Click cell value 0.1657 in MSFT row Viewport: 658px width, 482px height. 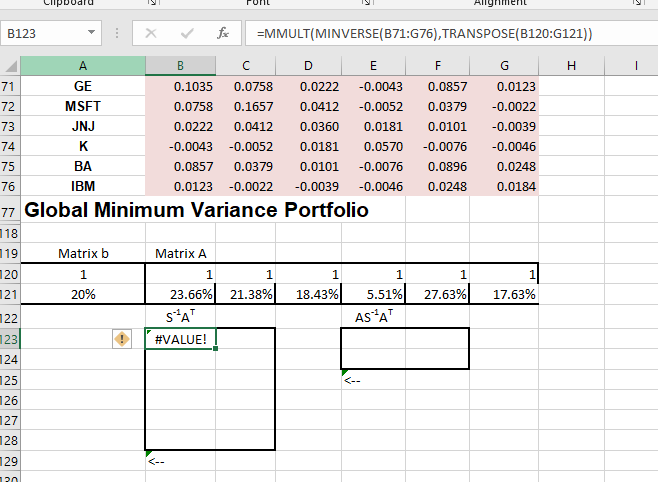tap(246, 106)
